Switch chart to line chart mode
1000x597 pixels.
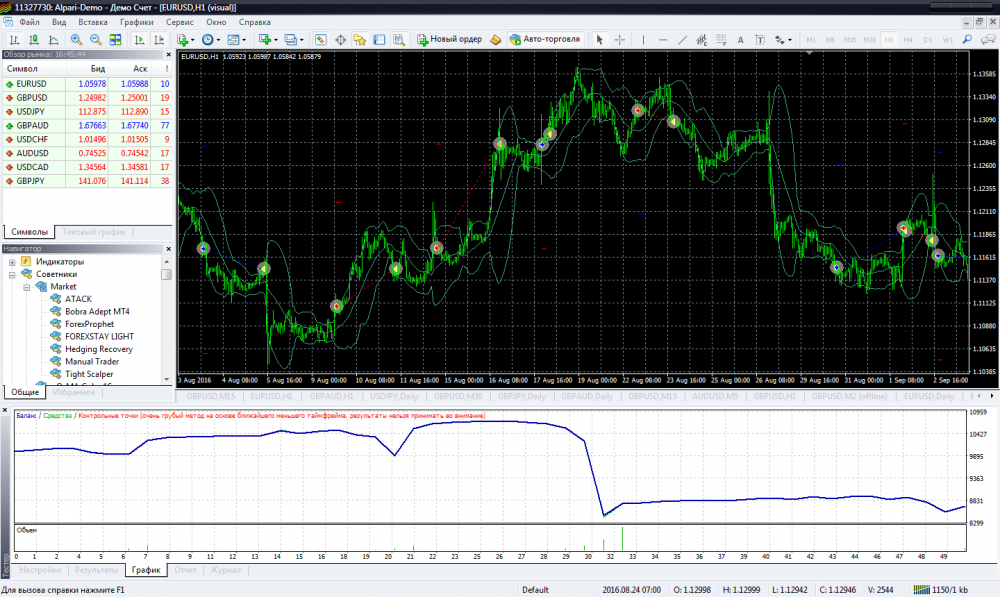[54, 40]
